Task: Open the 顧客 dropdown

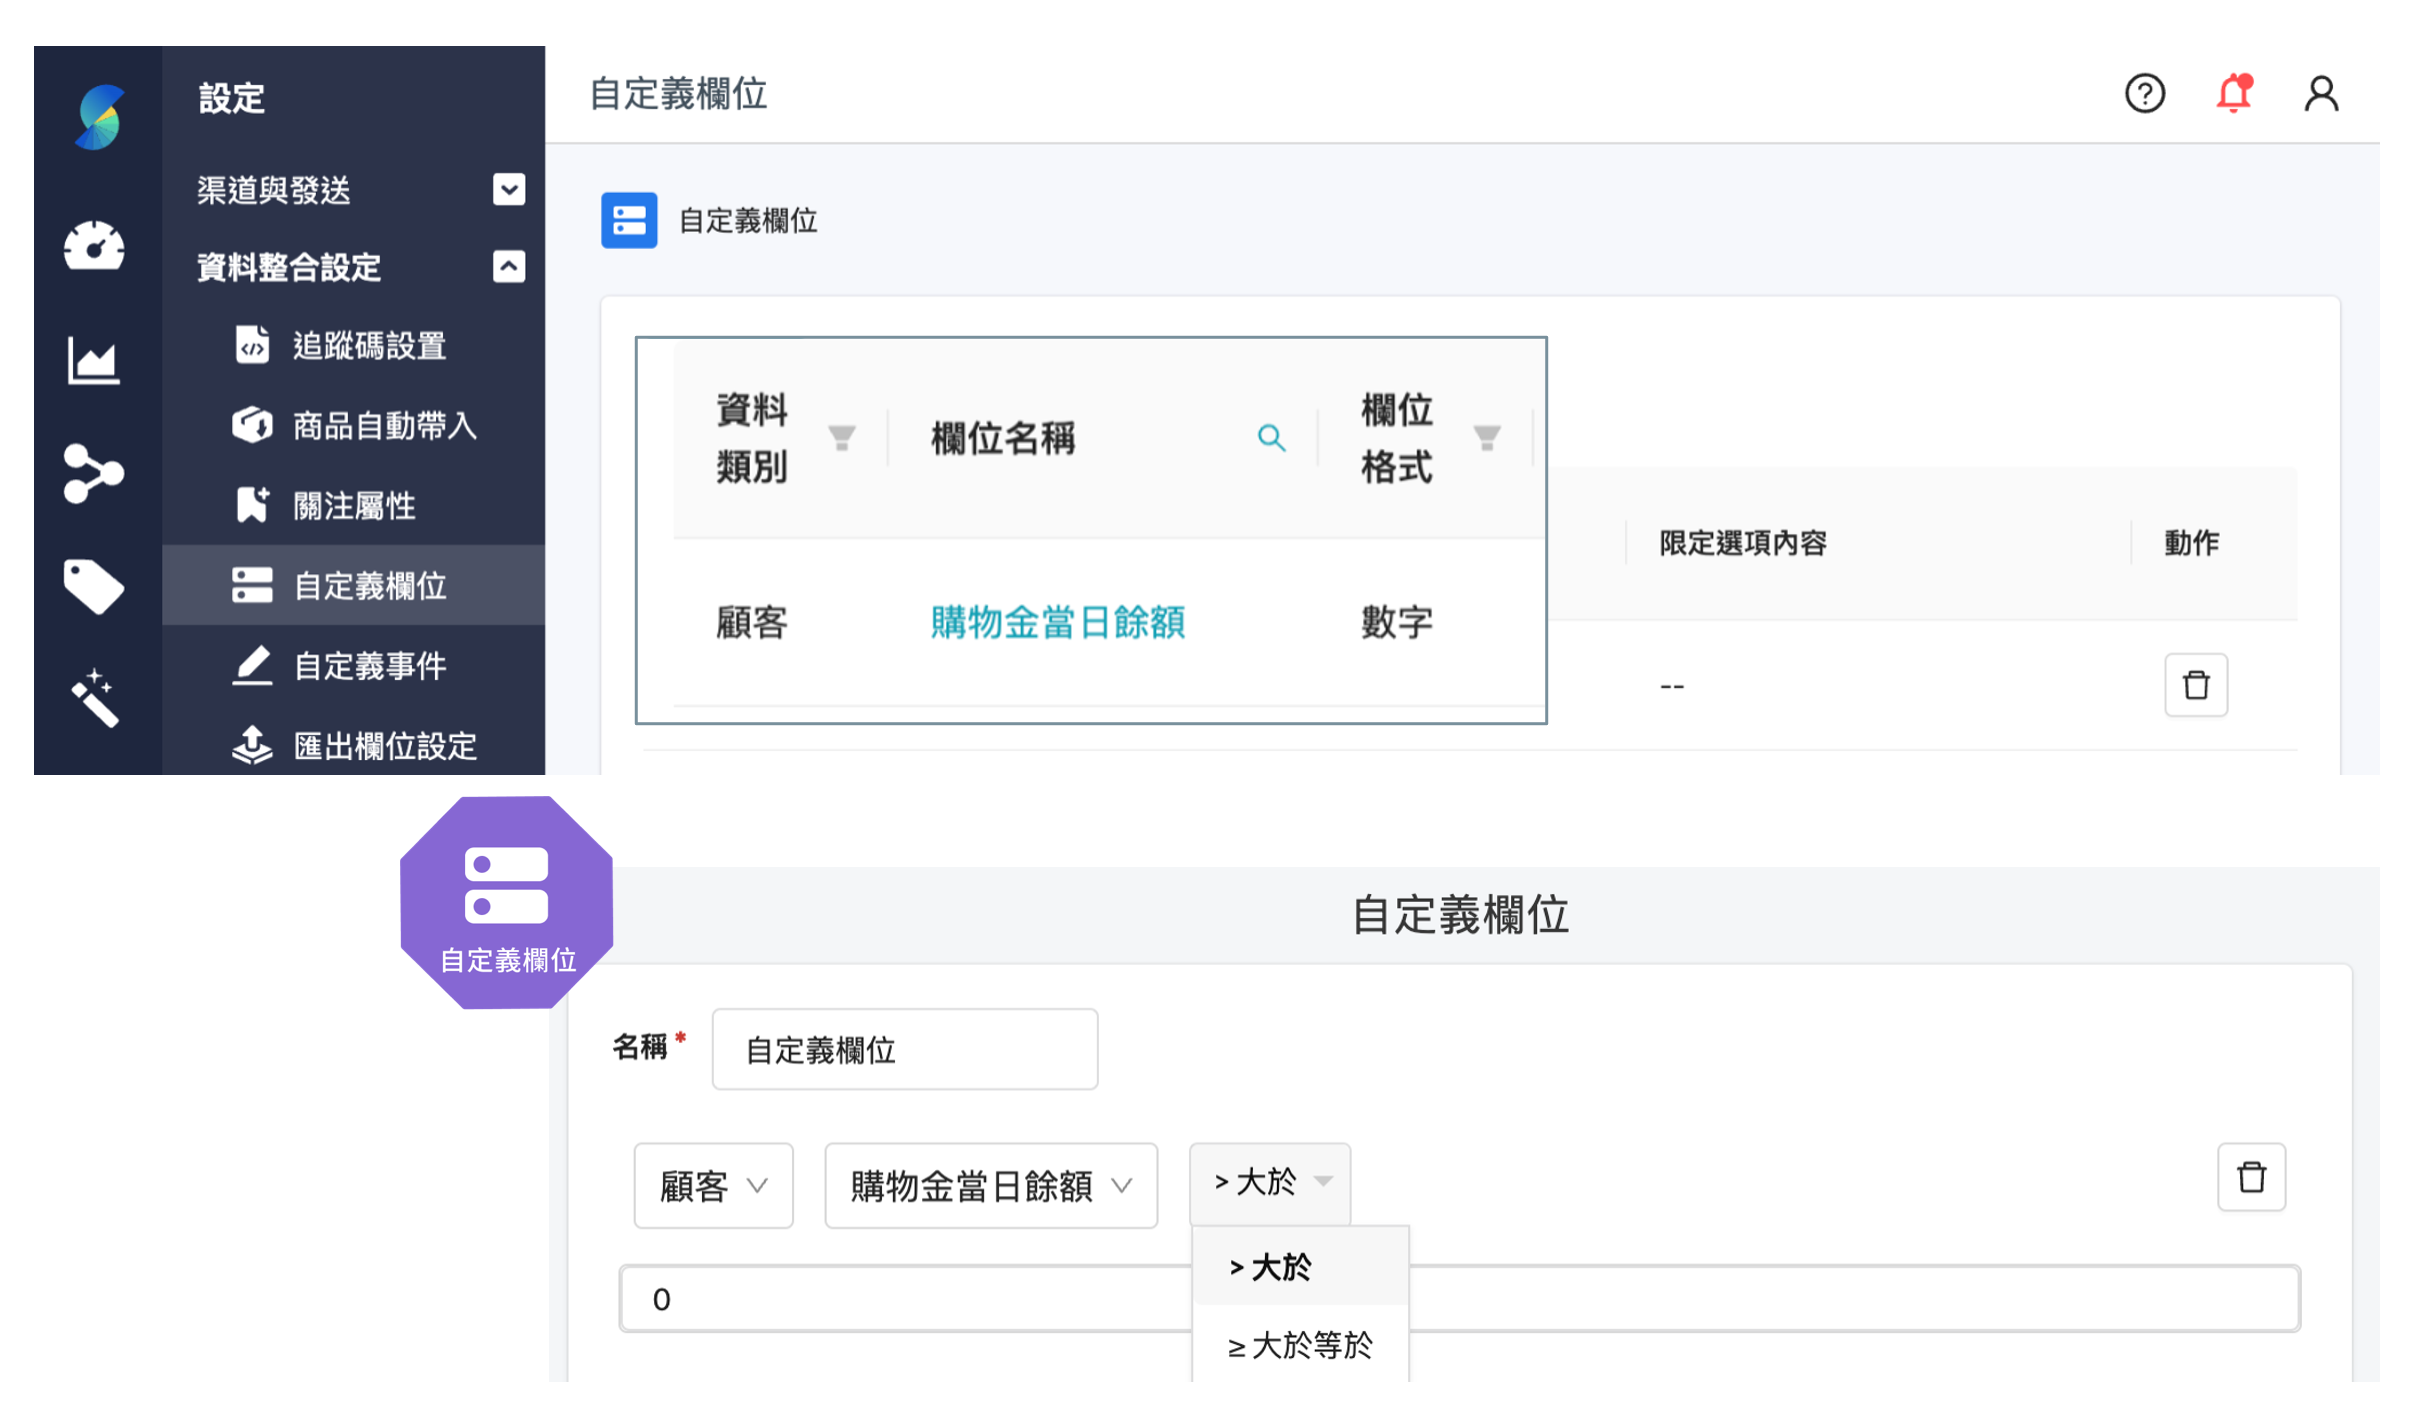Action: (712, 1185)
